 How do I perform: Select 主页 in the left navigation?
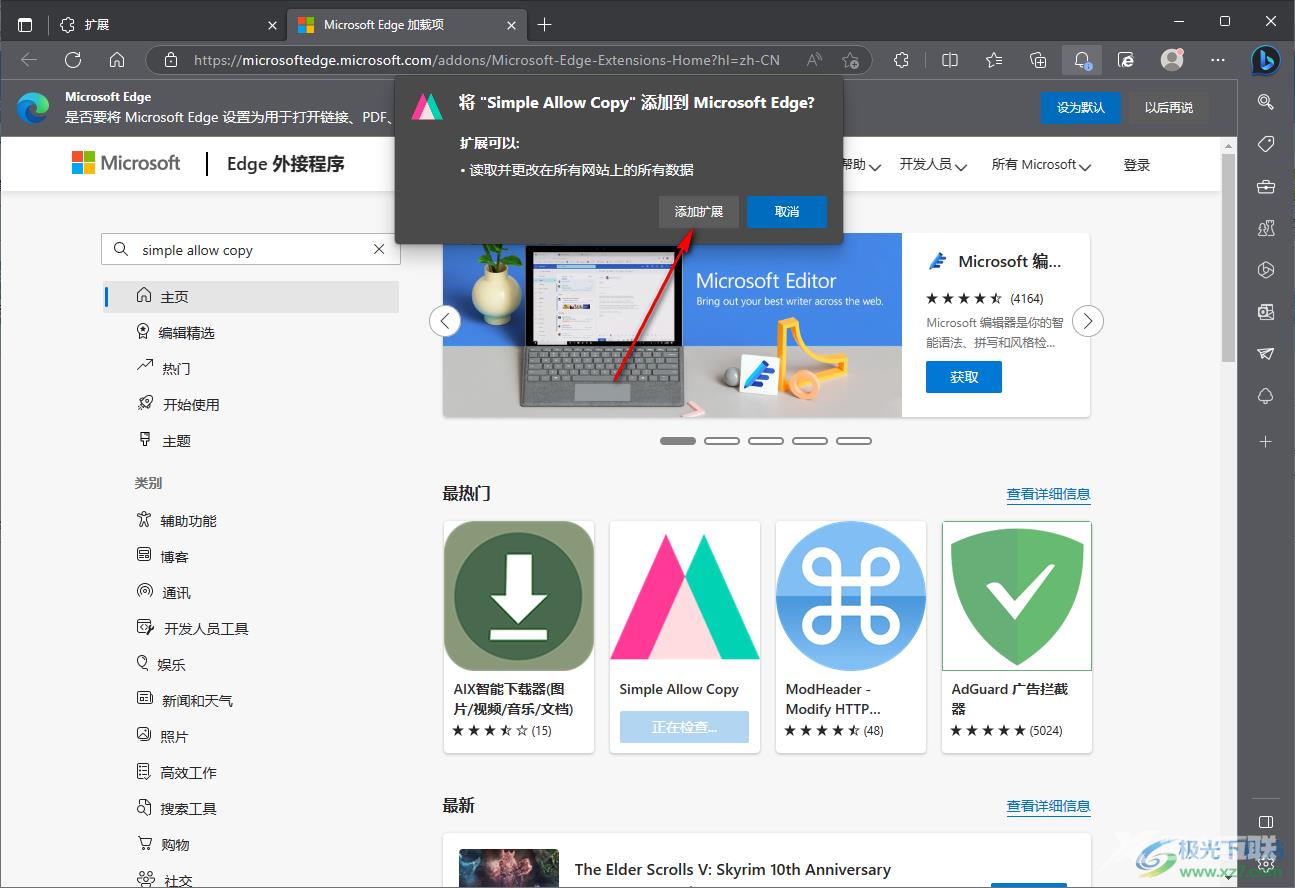click(251, 297)
